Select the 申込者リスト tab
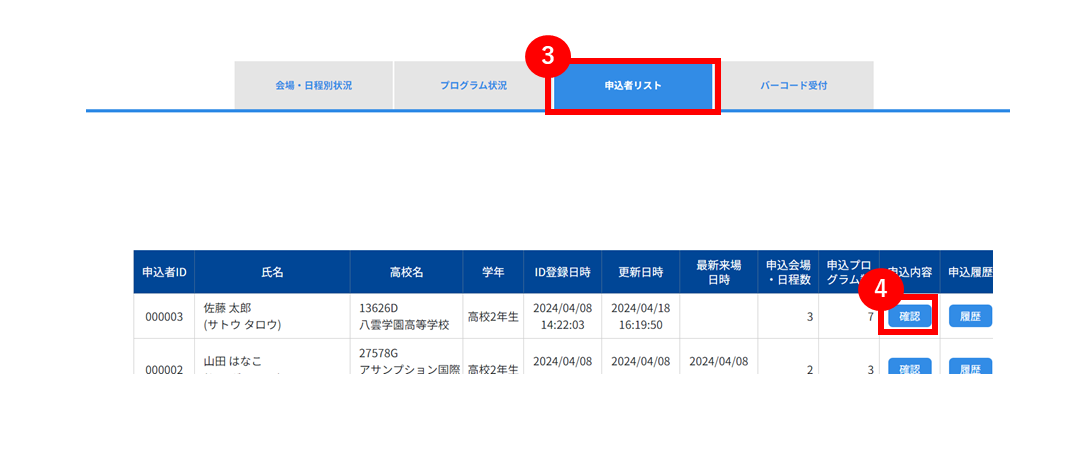This screenshot has height=458, width=1092. (633, 86)
